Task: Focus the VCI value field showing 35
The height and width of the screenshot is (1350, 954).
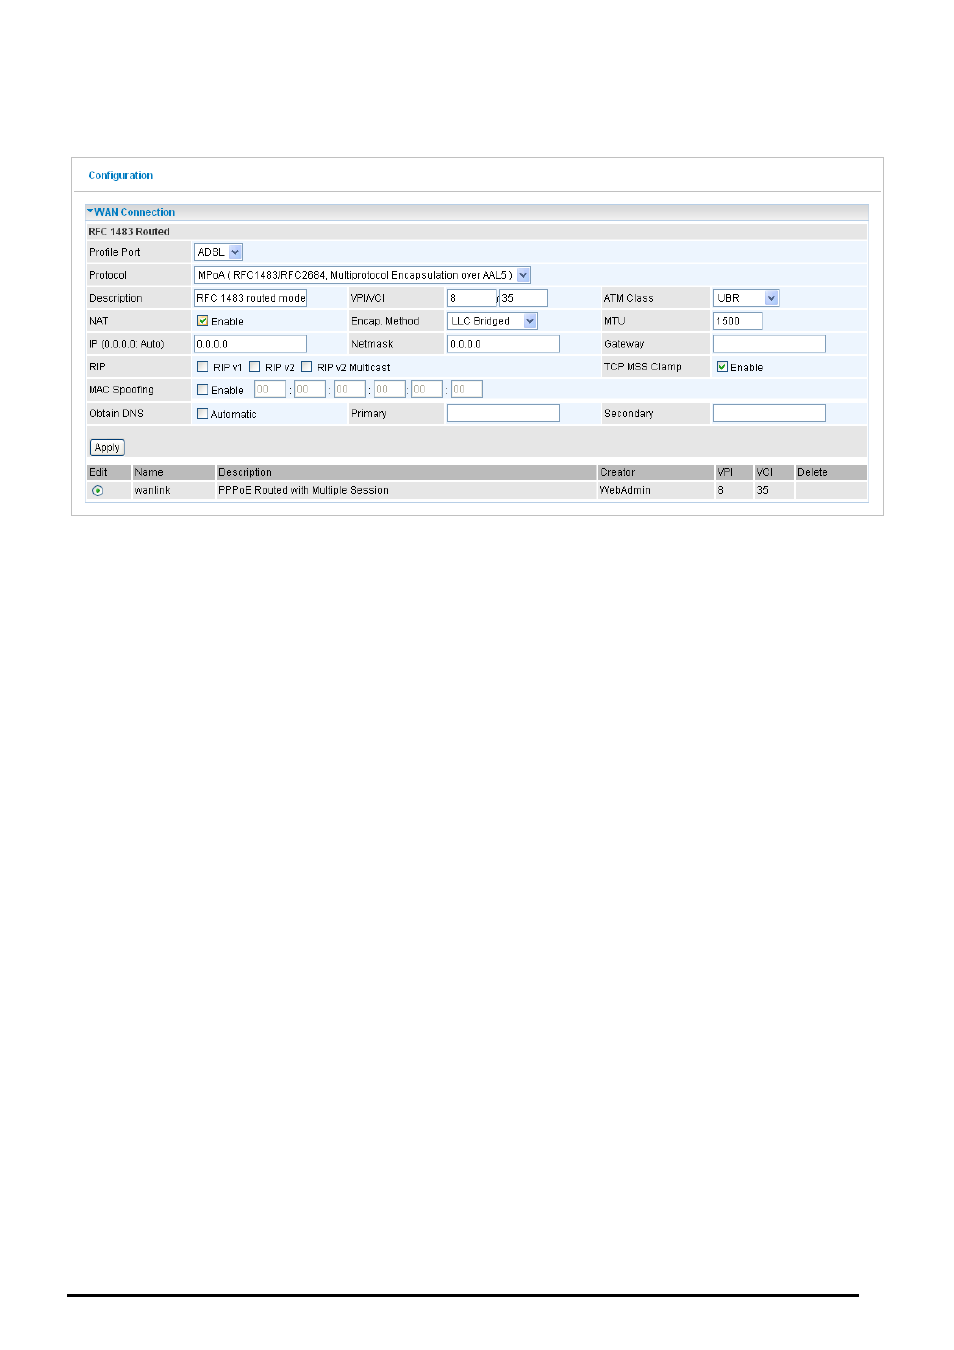Action: point(523,298)
